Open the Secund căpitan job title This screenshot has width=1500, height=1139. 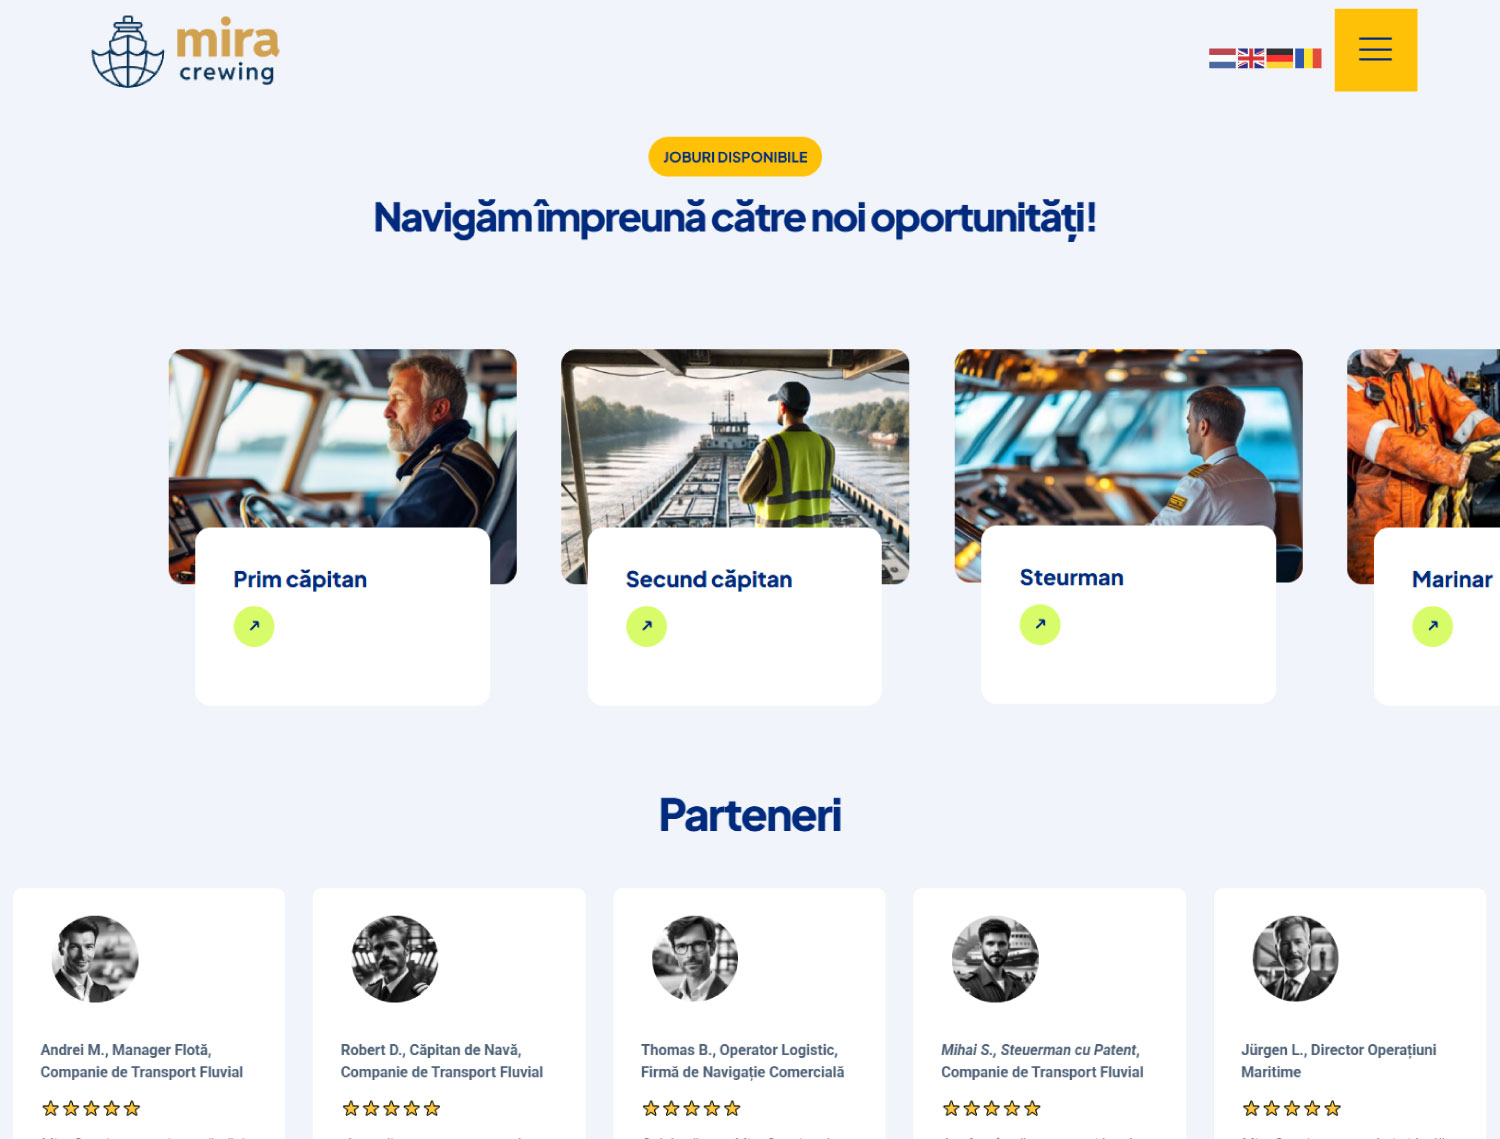709,580
